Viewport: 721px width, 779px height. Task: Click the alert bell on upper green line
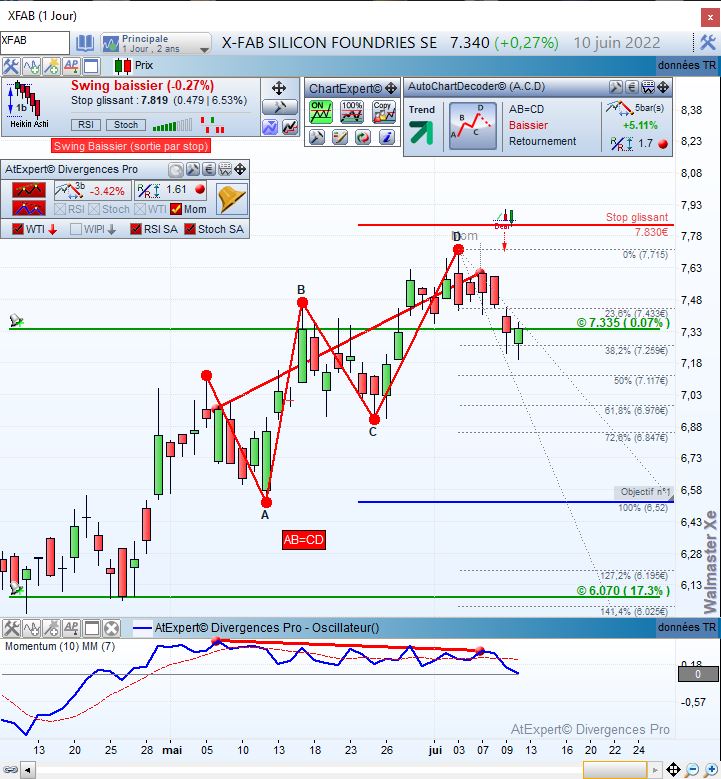click(16, 320)
